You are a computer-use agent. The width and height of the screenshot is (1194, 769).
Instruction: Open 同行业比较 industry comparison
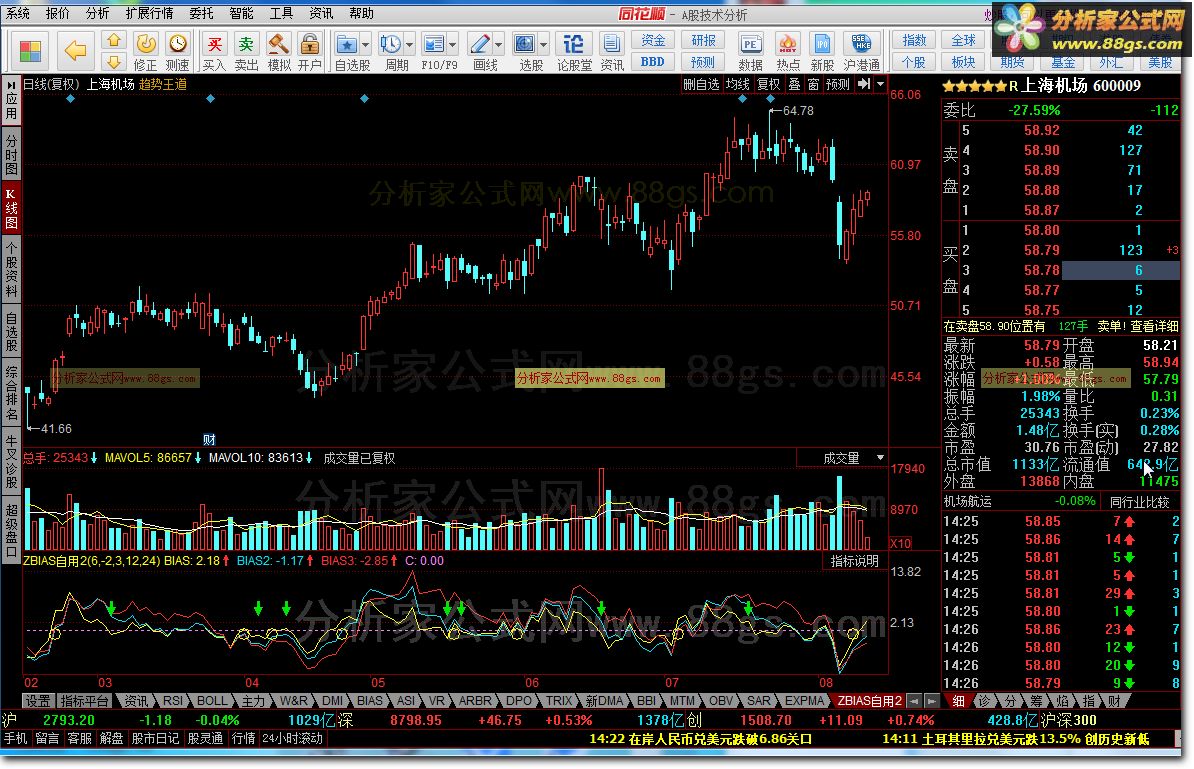1139,501
